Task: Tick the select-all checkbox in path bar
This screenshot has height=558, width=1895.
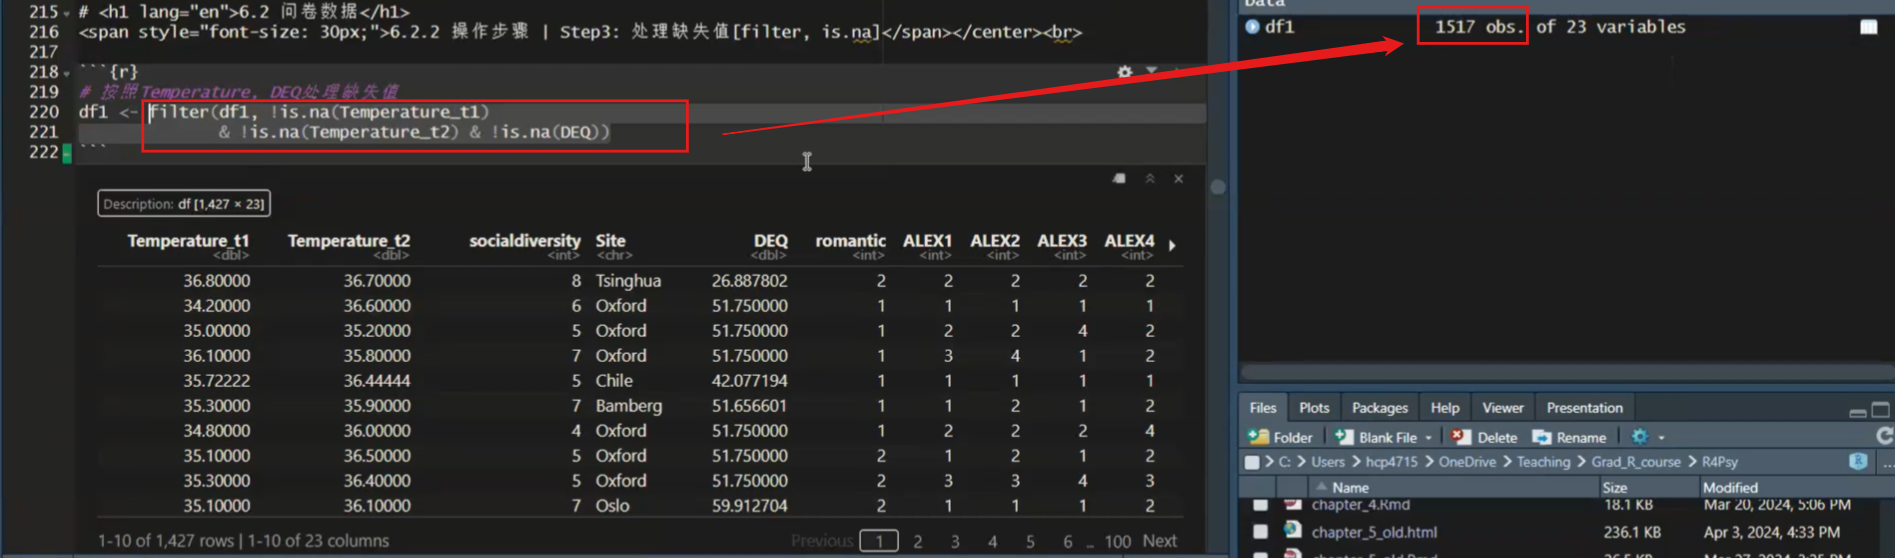Action: tap(1252, 462)
